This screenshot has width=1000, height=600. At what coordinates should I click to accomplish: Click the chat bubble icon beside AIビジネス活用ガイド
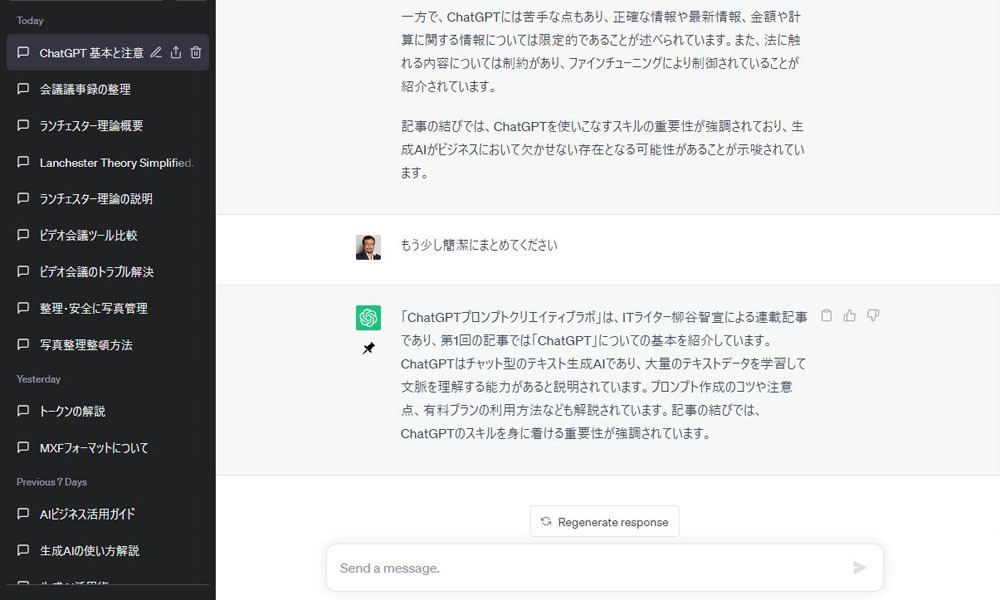(23, 513)
